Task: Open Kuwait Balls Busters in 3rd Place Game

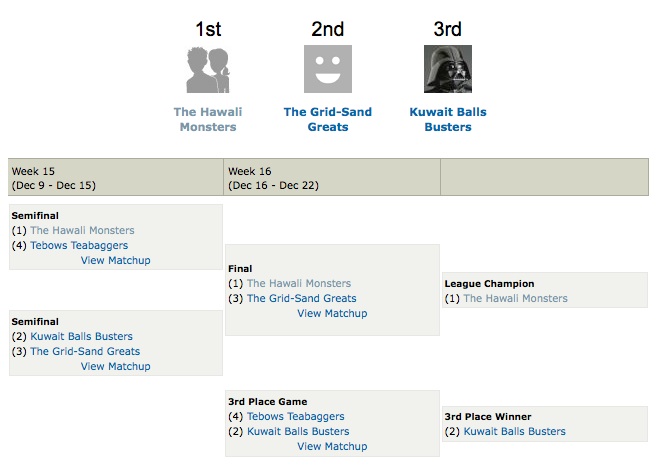Action: coord(298,431)
